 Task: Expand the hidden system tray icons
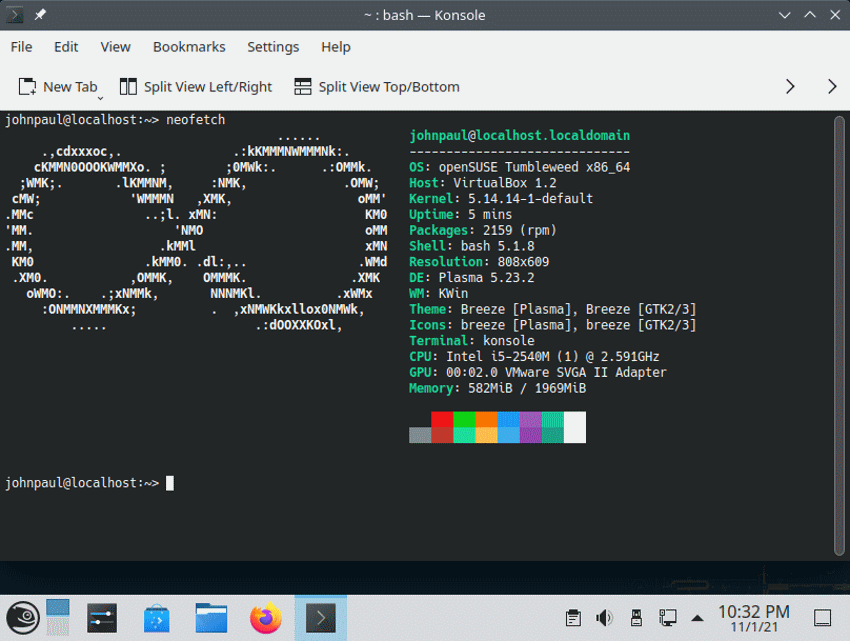[x=697, y=618]
